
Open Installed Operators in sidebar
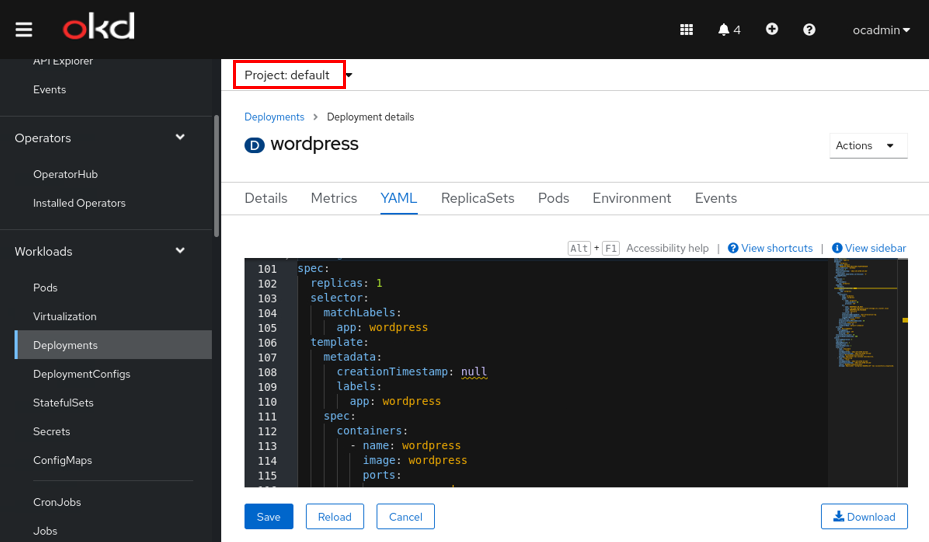(x=79, y=203)
